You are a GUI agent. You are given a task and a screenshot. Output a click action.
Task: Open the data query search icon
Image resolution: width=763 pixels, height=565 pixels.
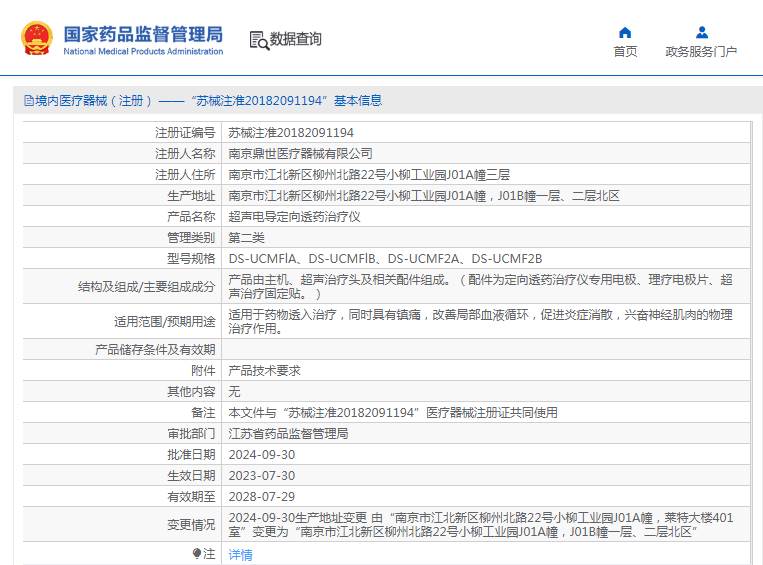point(259,40)
